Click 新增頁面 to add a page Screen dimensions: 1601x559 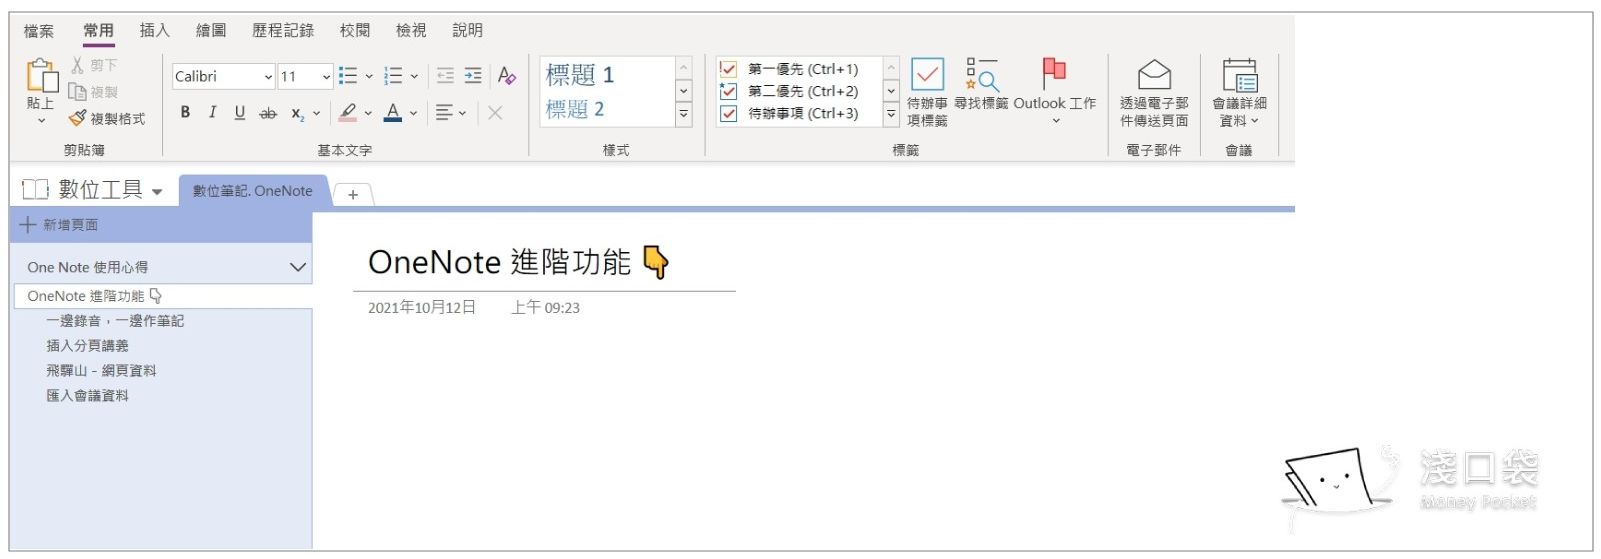click(59, 225)
